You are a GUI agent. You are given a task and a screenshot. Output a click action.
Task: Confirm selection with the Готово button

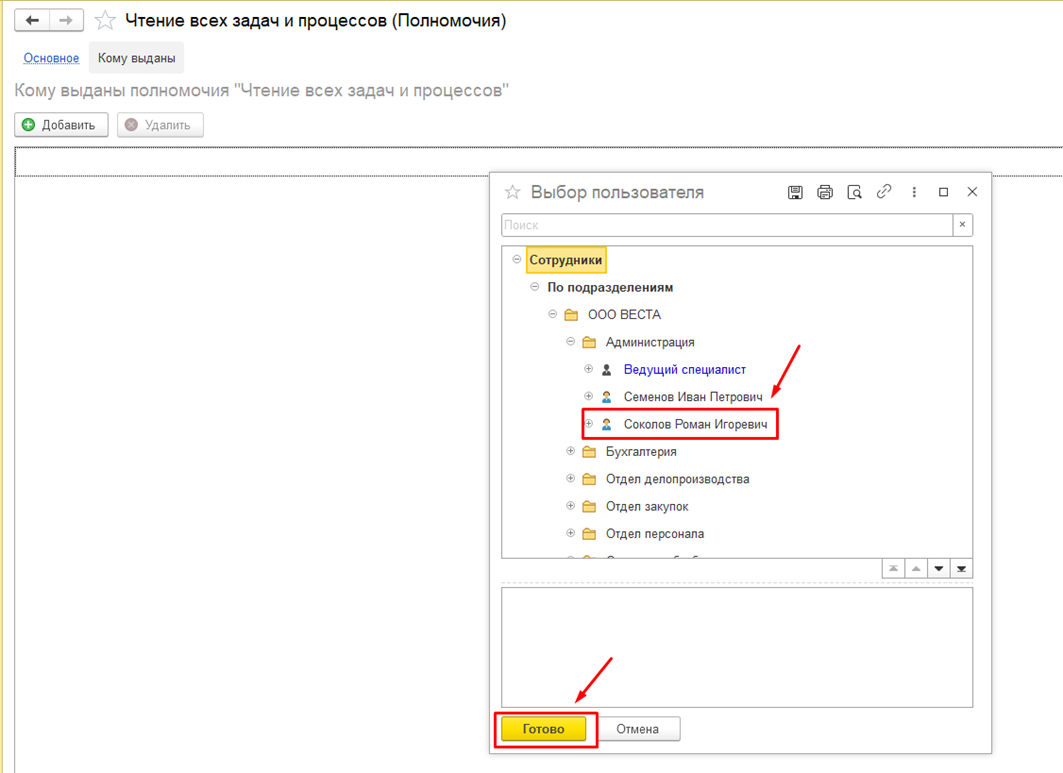[544, 729]
